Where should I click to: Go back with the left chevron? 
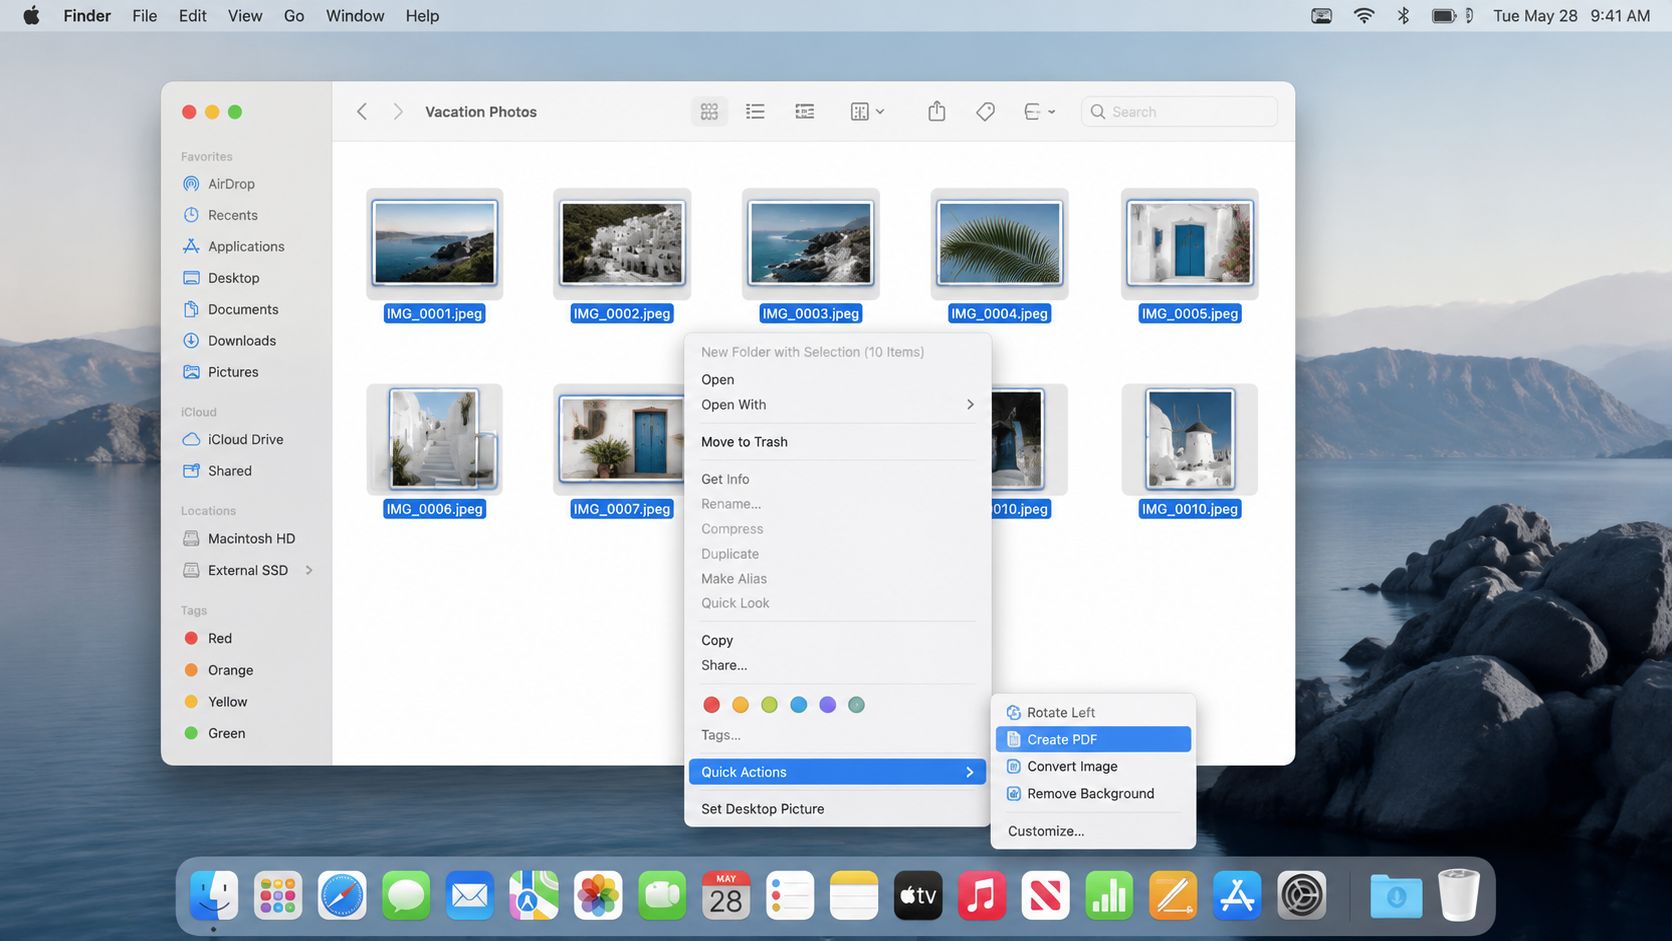tap(362, 112)
